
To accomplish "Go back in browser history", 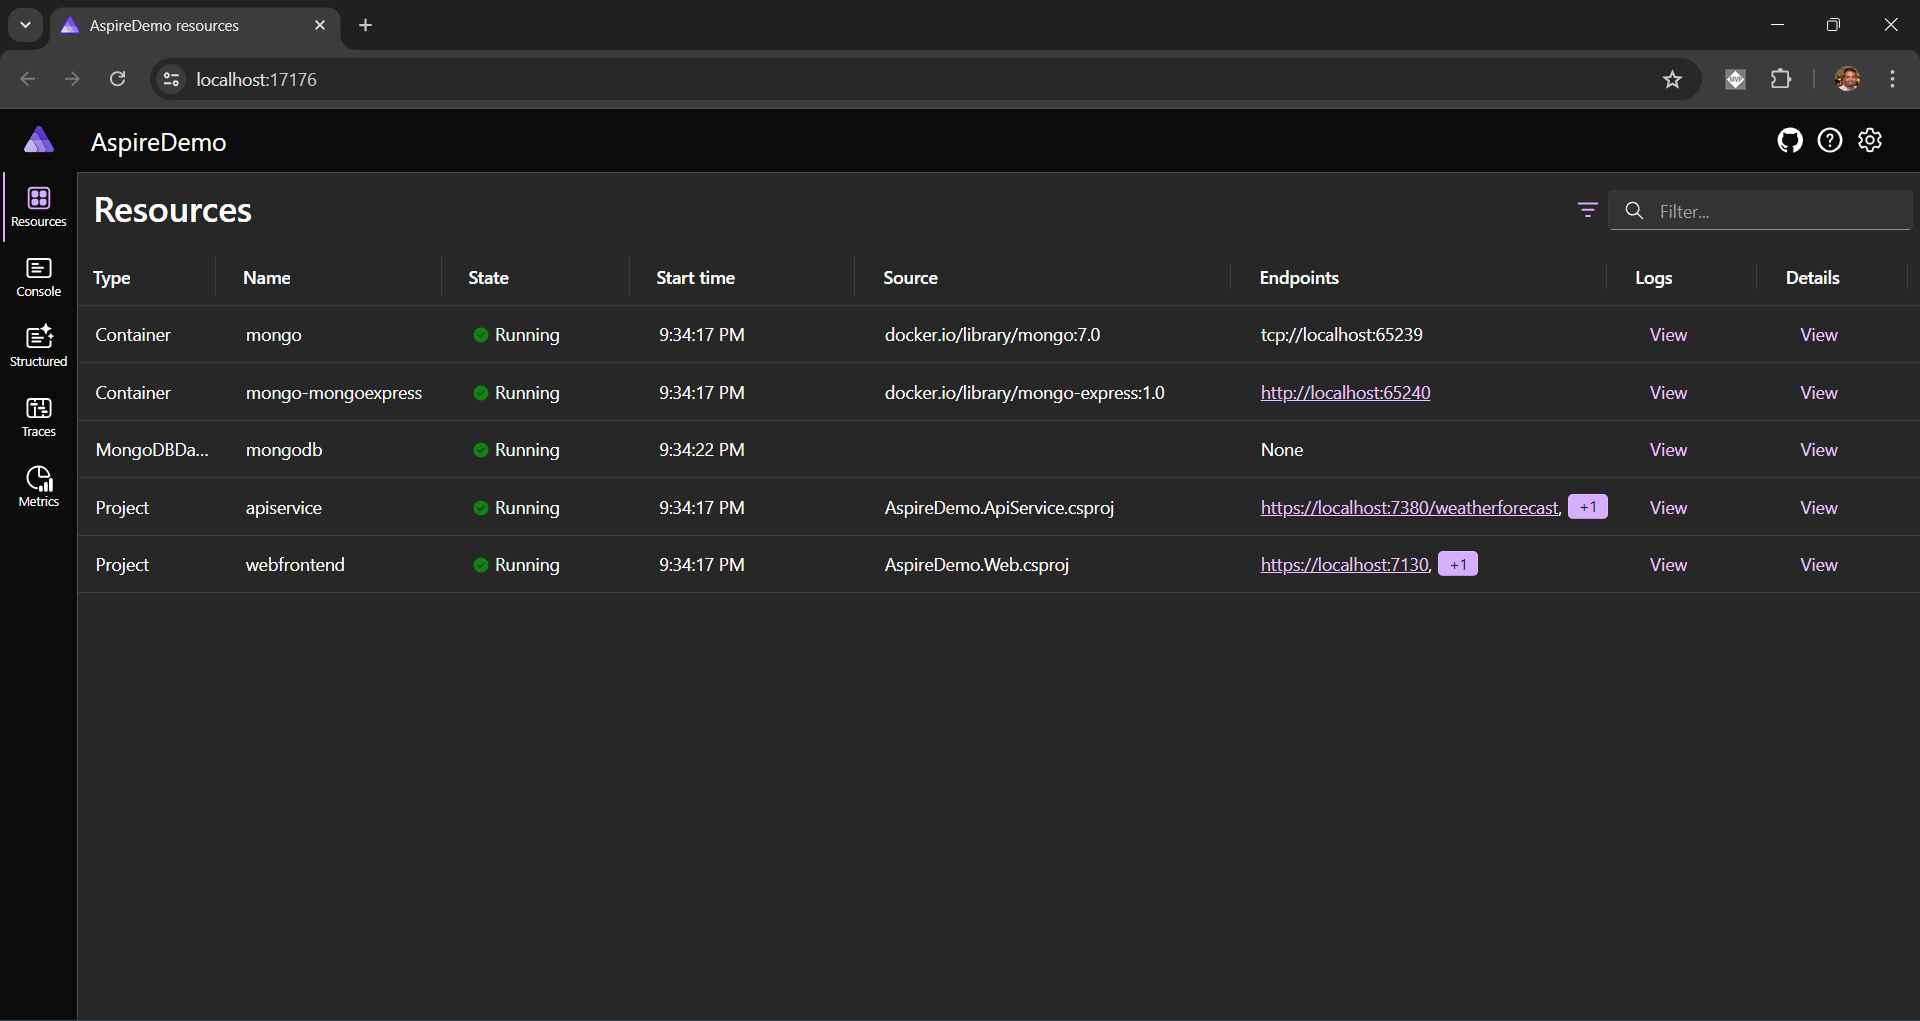I will (28, 79).
